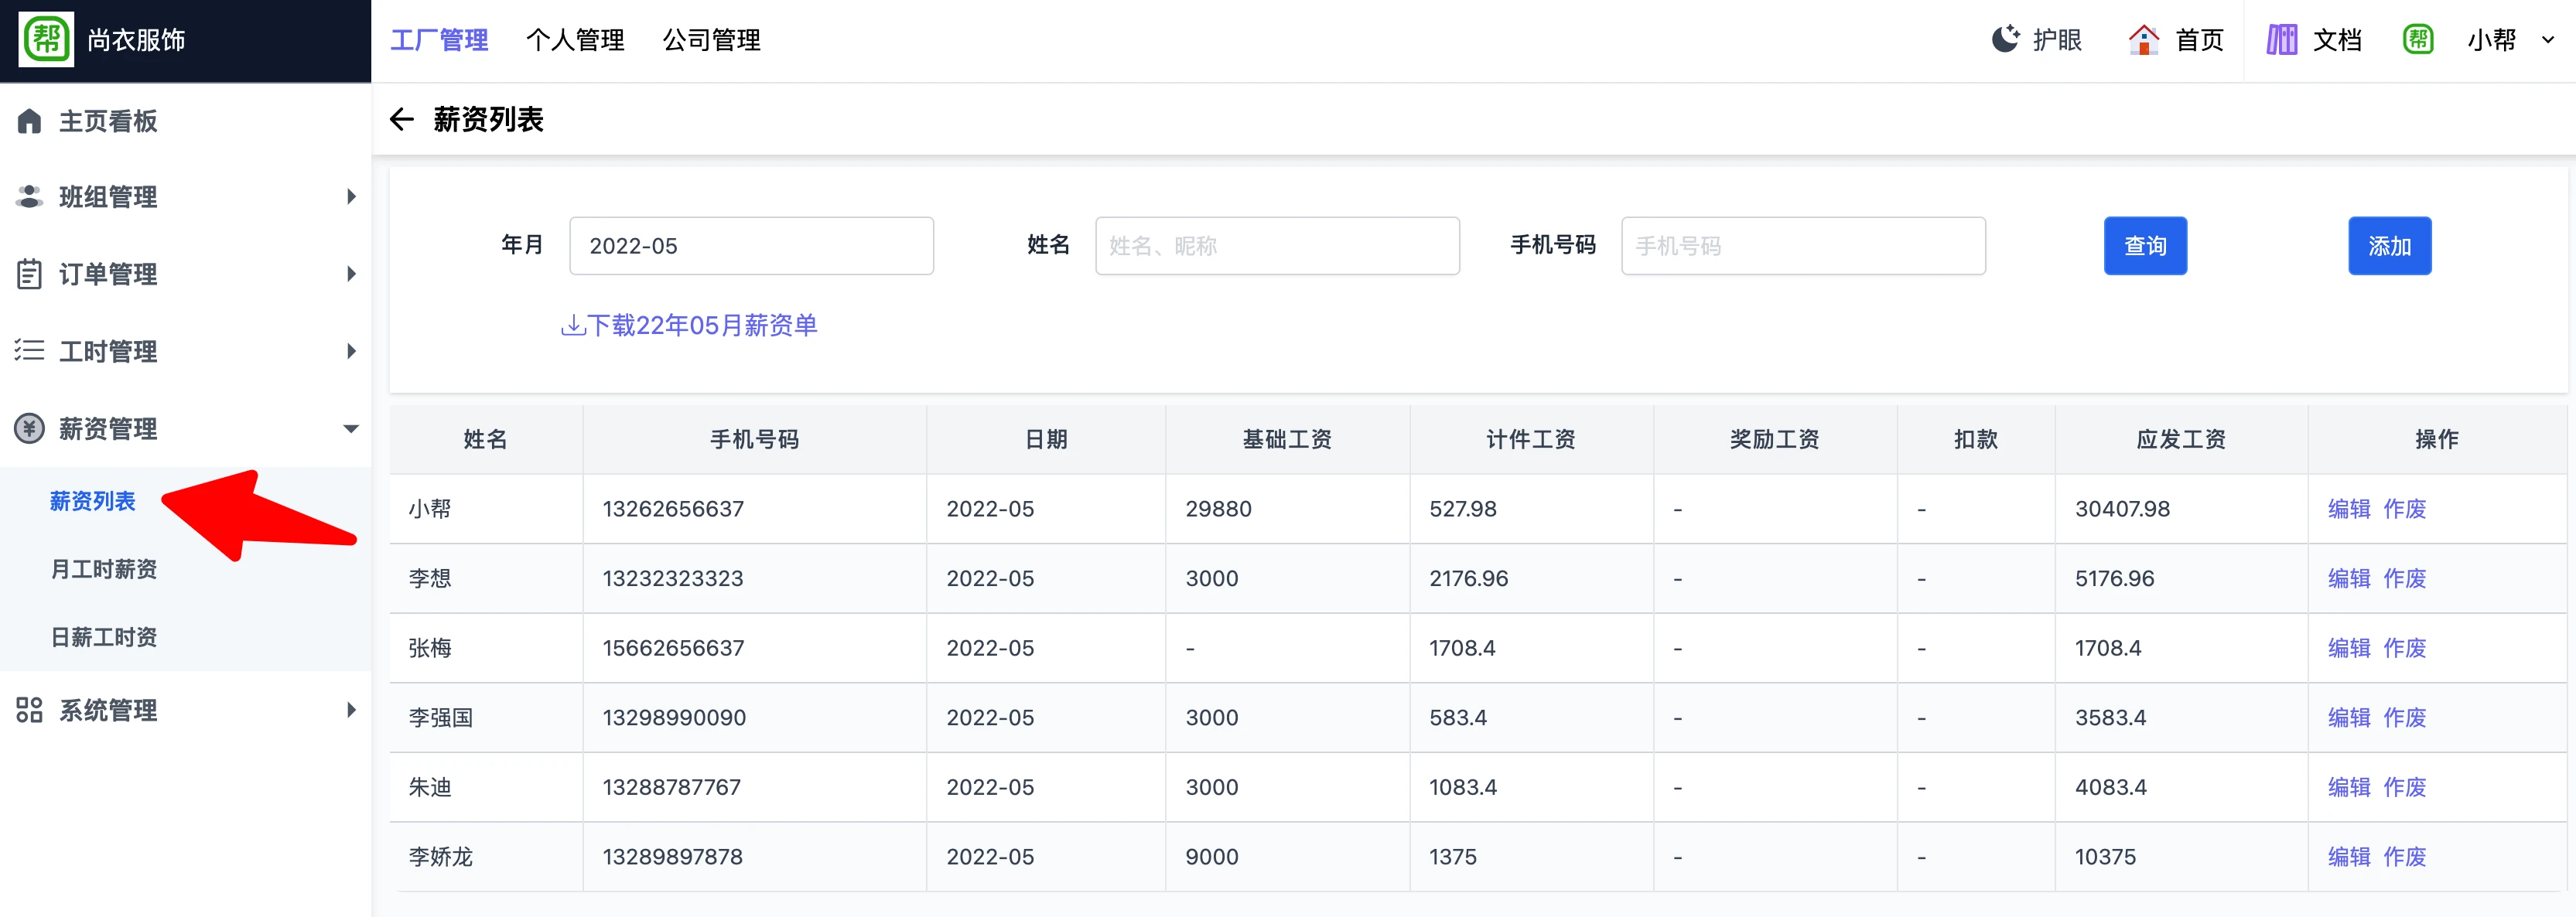Click the 系统管理 grid icon
2576x917 pixels.
[x=29, y=710]
